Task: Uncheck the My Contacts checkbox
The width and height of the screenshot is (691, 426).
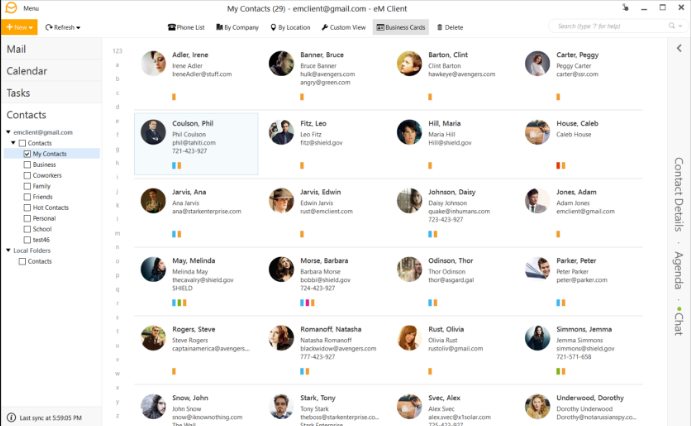Action: pyautogui.click(x=27, y=154)
